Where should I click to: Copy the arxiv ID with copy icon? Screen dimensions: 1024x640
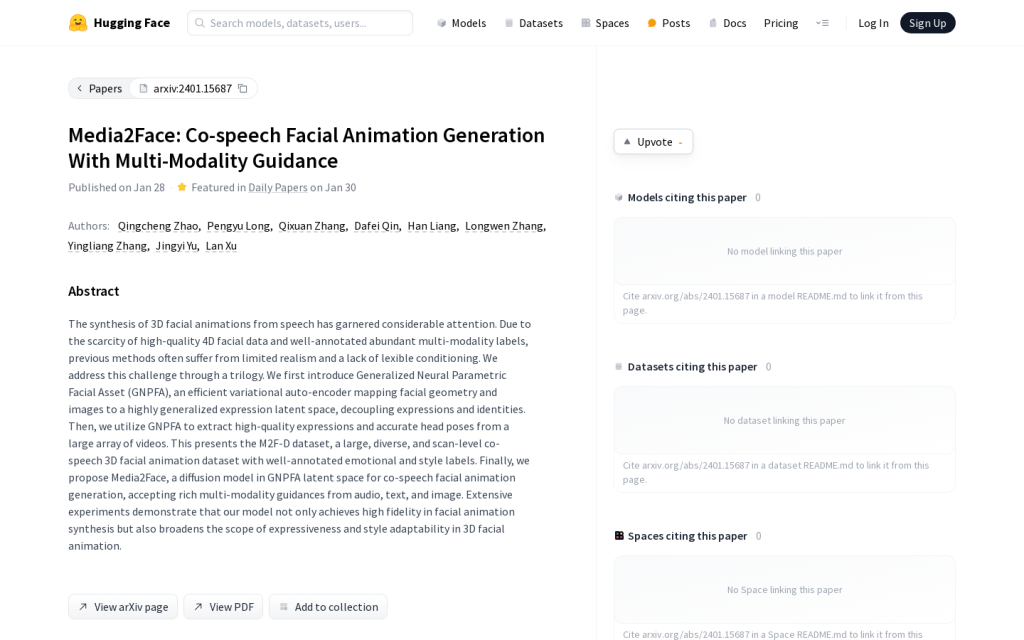[242, 89]
